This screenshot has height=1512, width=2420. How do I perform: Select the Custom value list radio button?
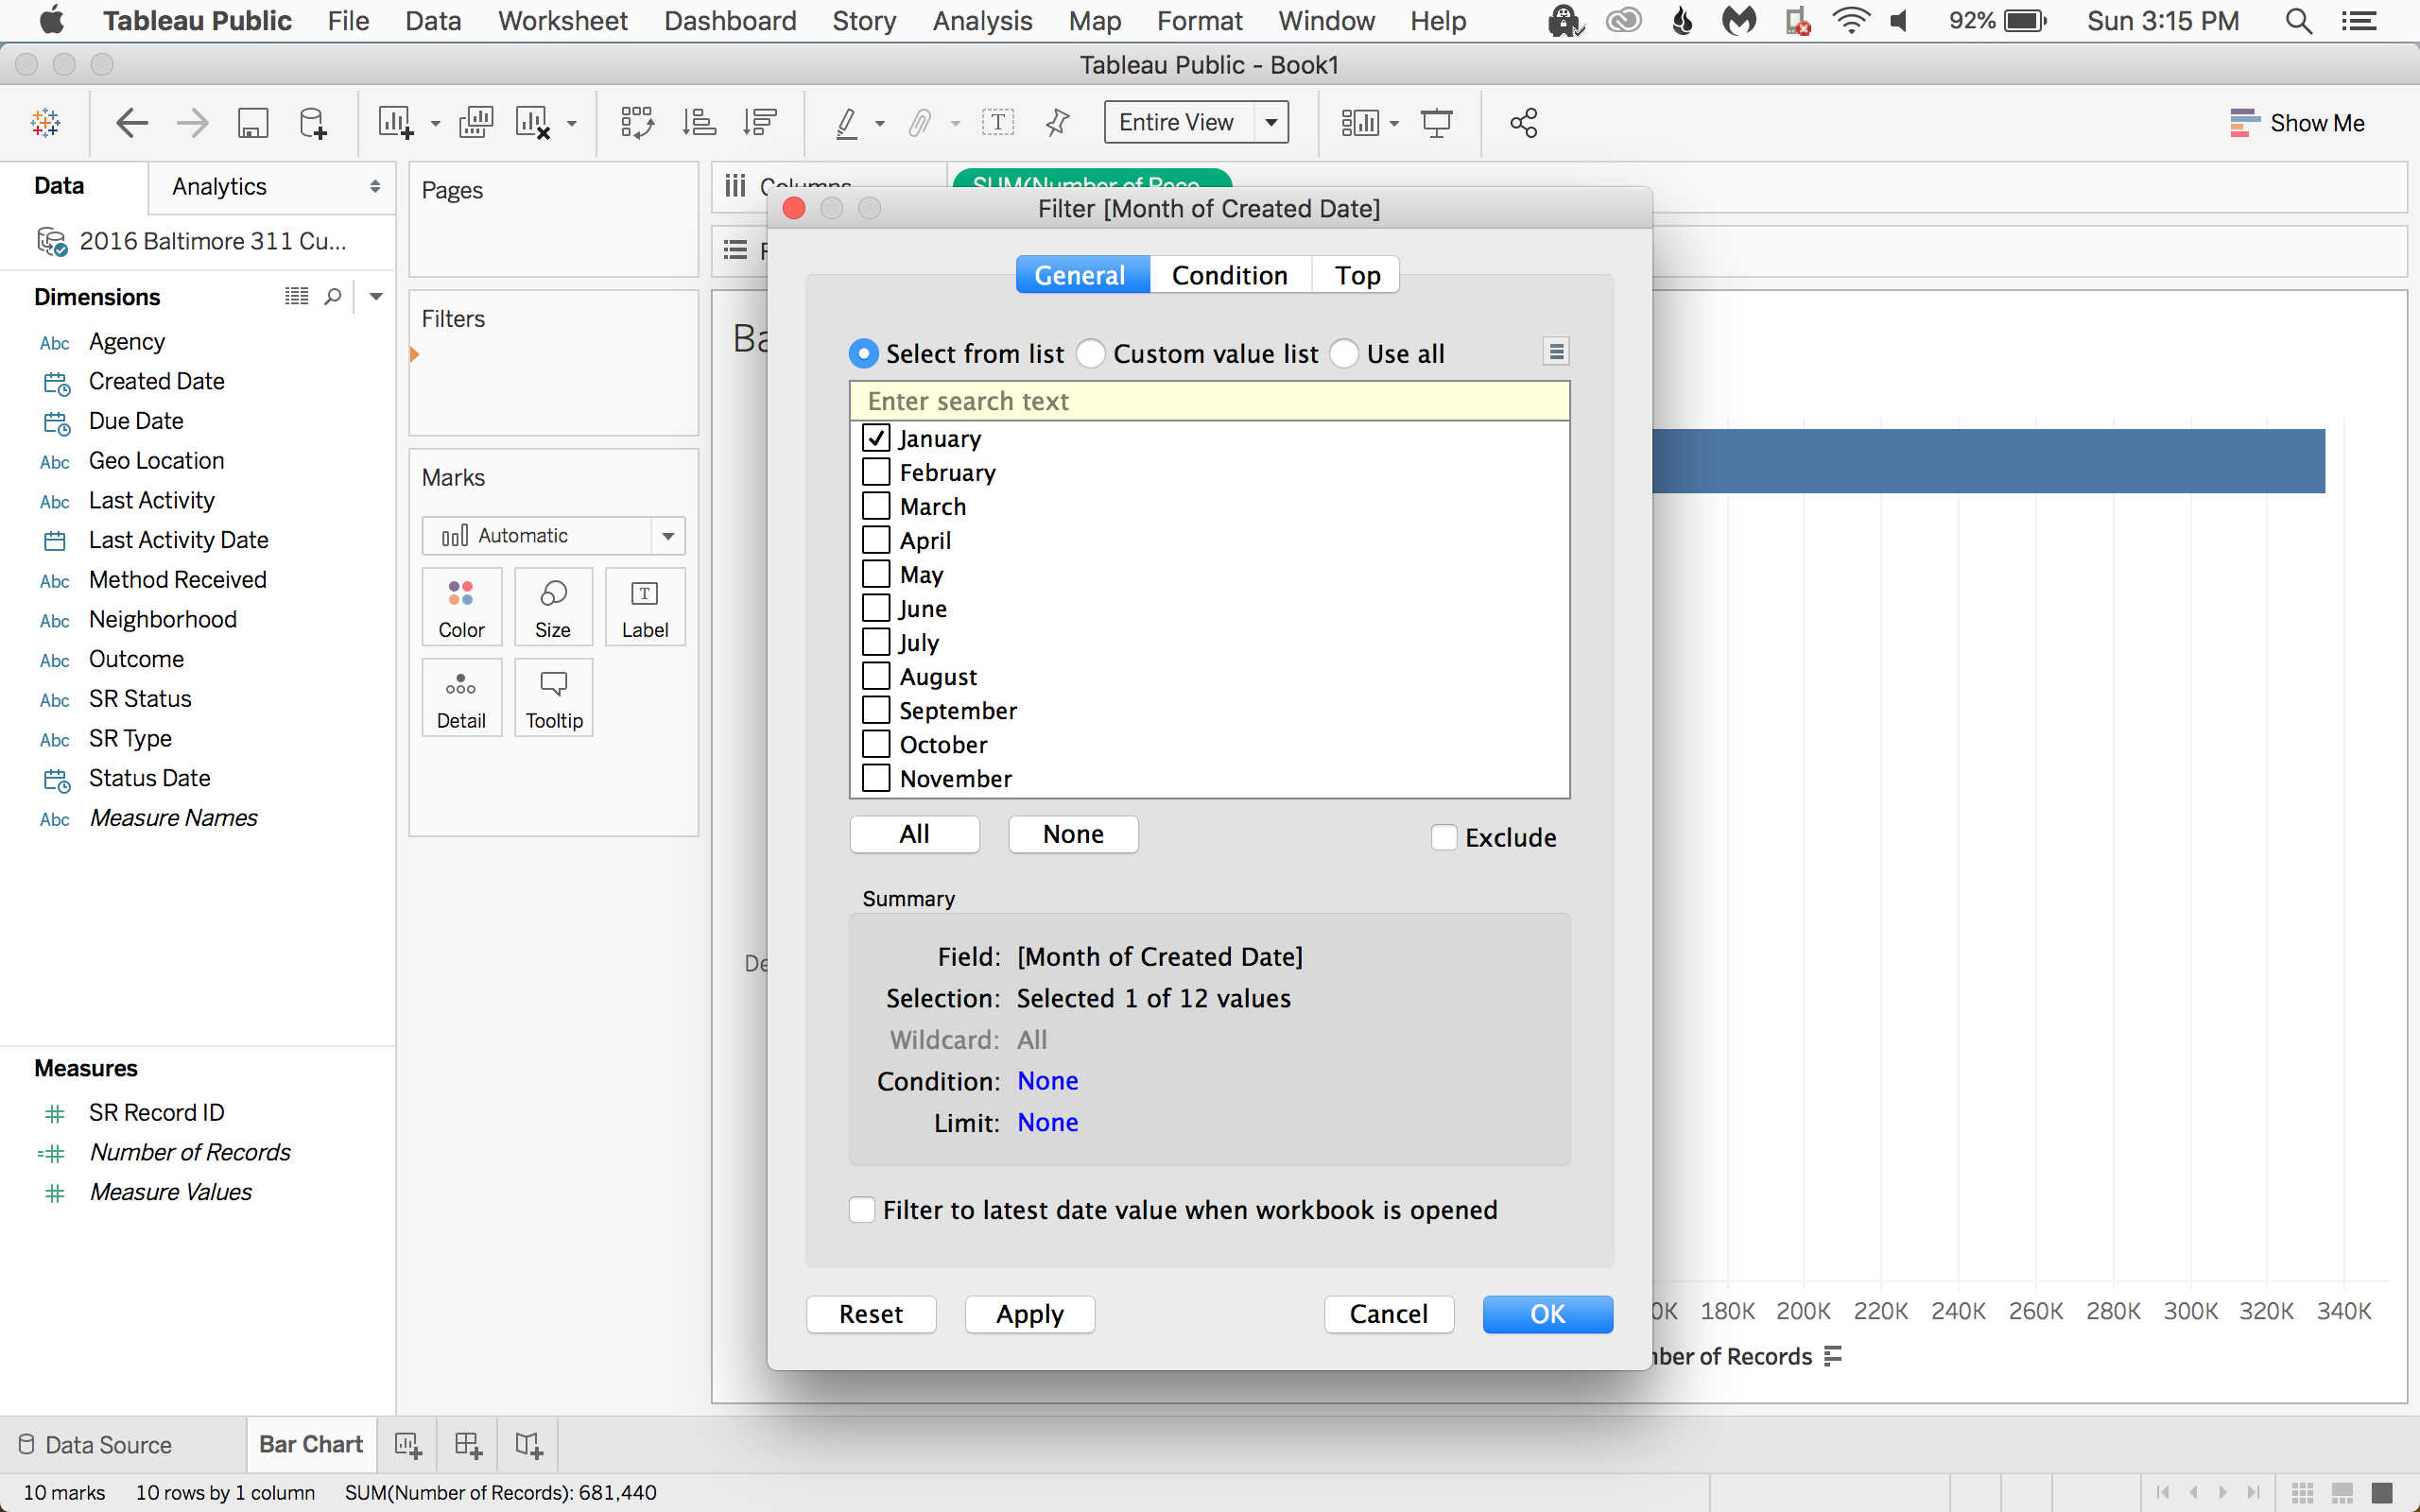[1091, 354]
